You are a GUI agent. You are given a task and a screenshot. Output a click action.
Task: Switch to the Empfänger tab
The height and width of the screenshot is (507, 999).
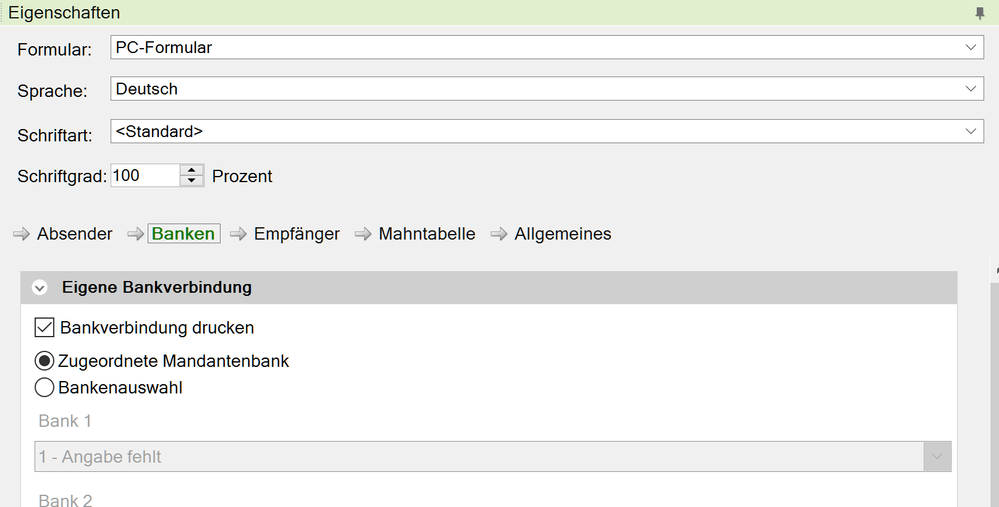[297, 234]
